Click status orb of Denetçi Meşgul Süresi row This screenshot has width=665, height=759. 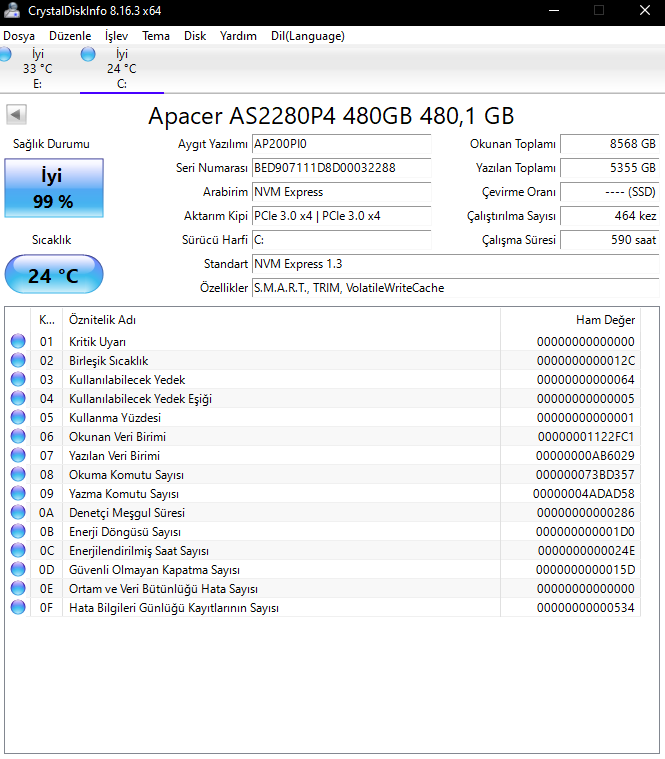(x=18, y=513)
